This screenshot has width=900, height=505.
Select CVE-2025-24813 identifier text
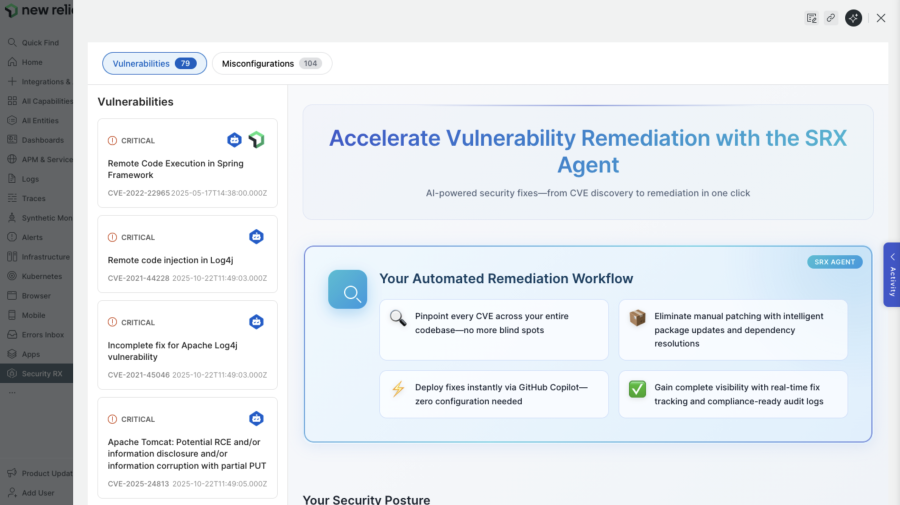(138, 484)
